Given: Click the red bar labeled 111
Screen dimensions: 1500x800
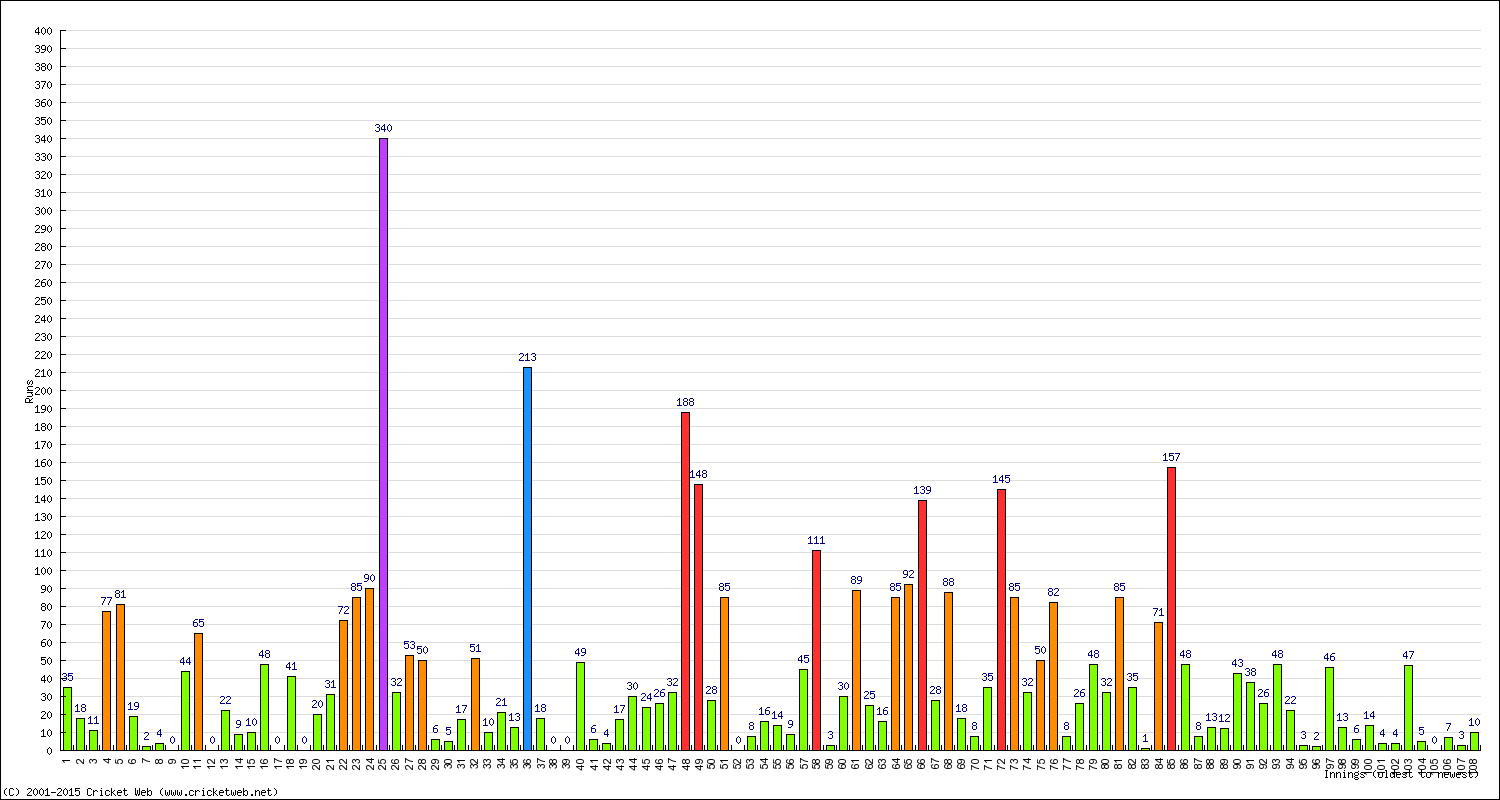Looking at the screenshot, I should point(817,650).
